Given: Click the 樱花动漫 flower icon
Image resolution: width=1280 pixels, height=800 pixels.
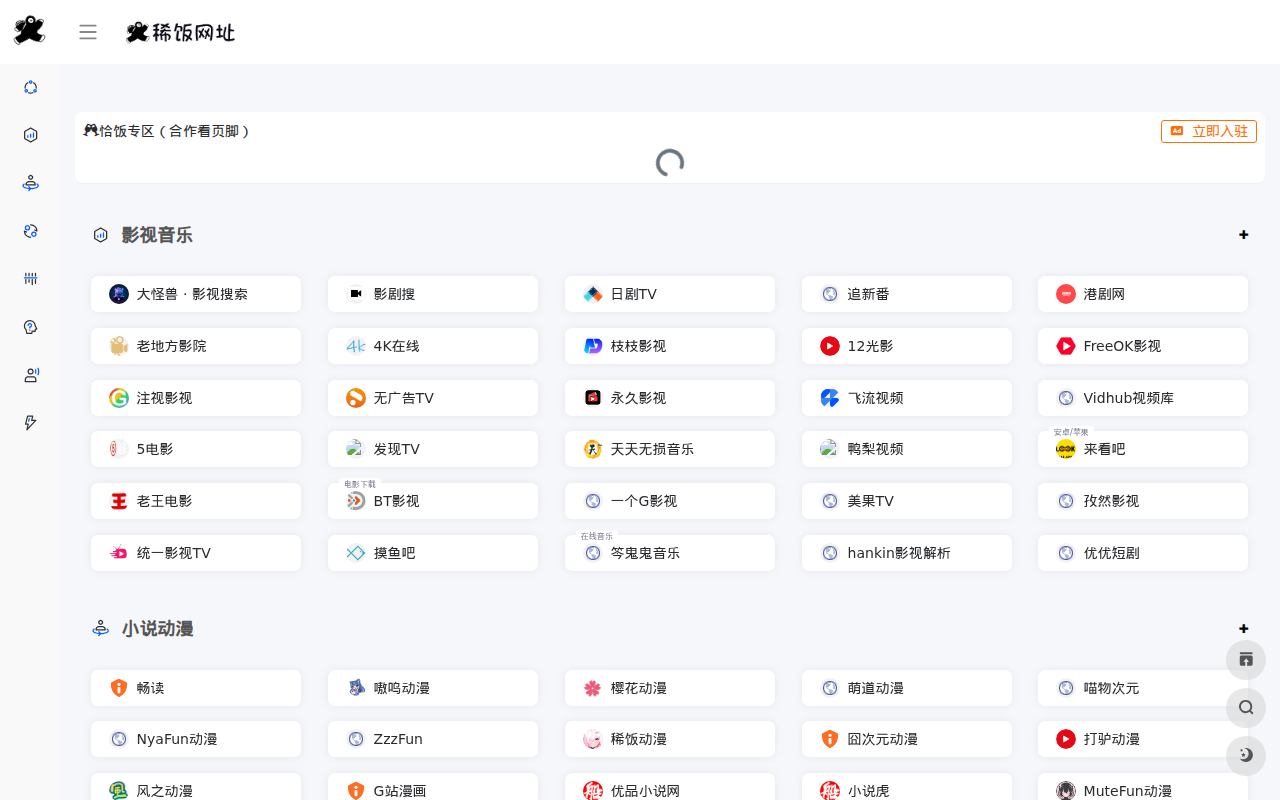Looking at the screenshot, I should [593, 688].
